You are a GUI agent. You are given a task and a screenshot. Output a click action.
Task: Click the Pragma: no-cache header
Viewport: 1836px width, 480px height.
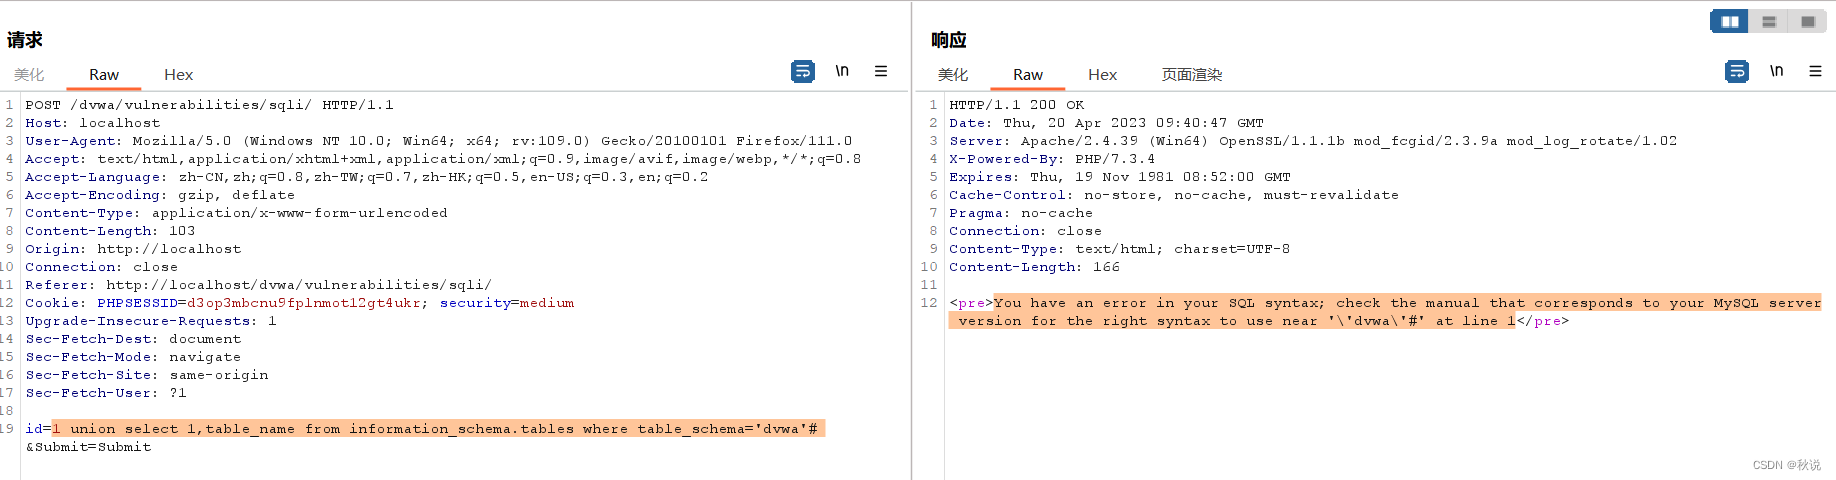(x=1021, y=213)
